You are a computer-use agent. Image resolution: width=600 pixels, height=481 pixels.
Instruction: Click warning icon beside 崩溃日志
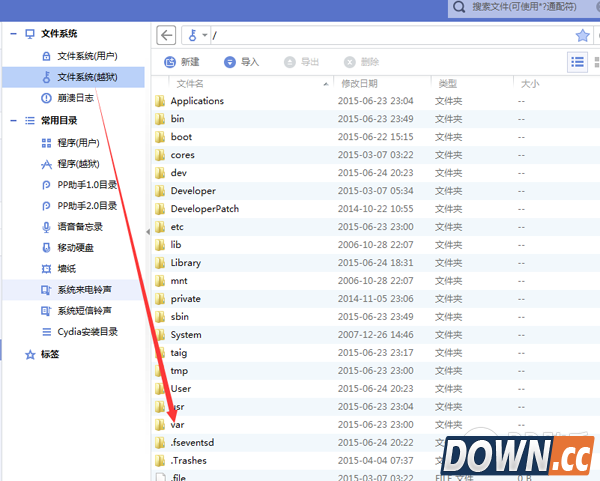(46, 98)
